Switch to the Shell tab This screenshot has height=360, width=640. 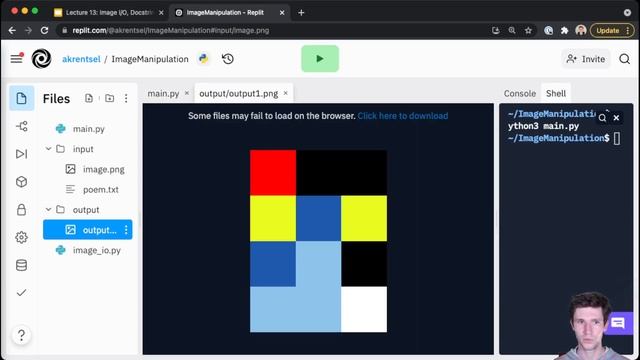tap(556, 93)
